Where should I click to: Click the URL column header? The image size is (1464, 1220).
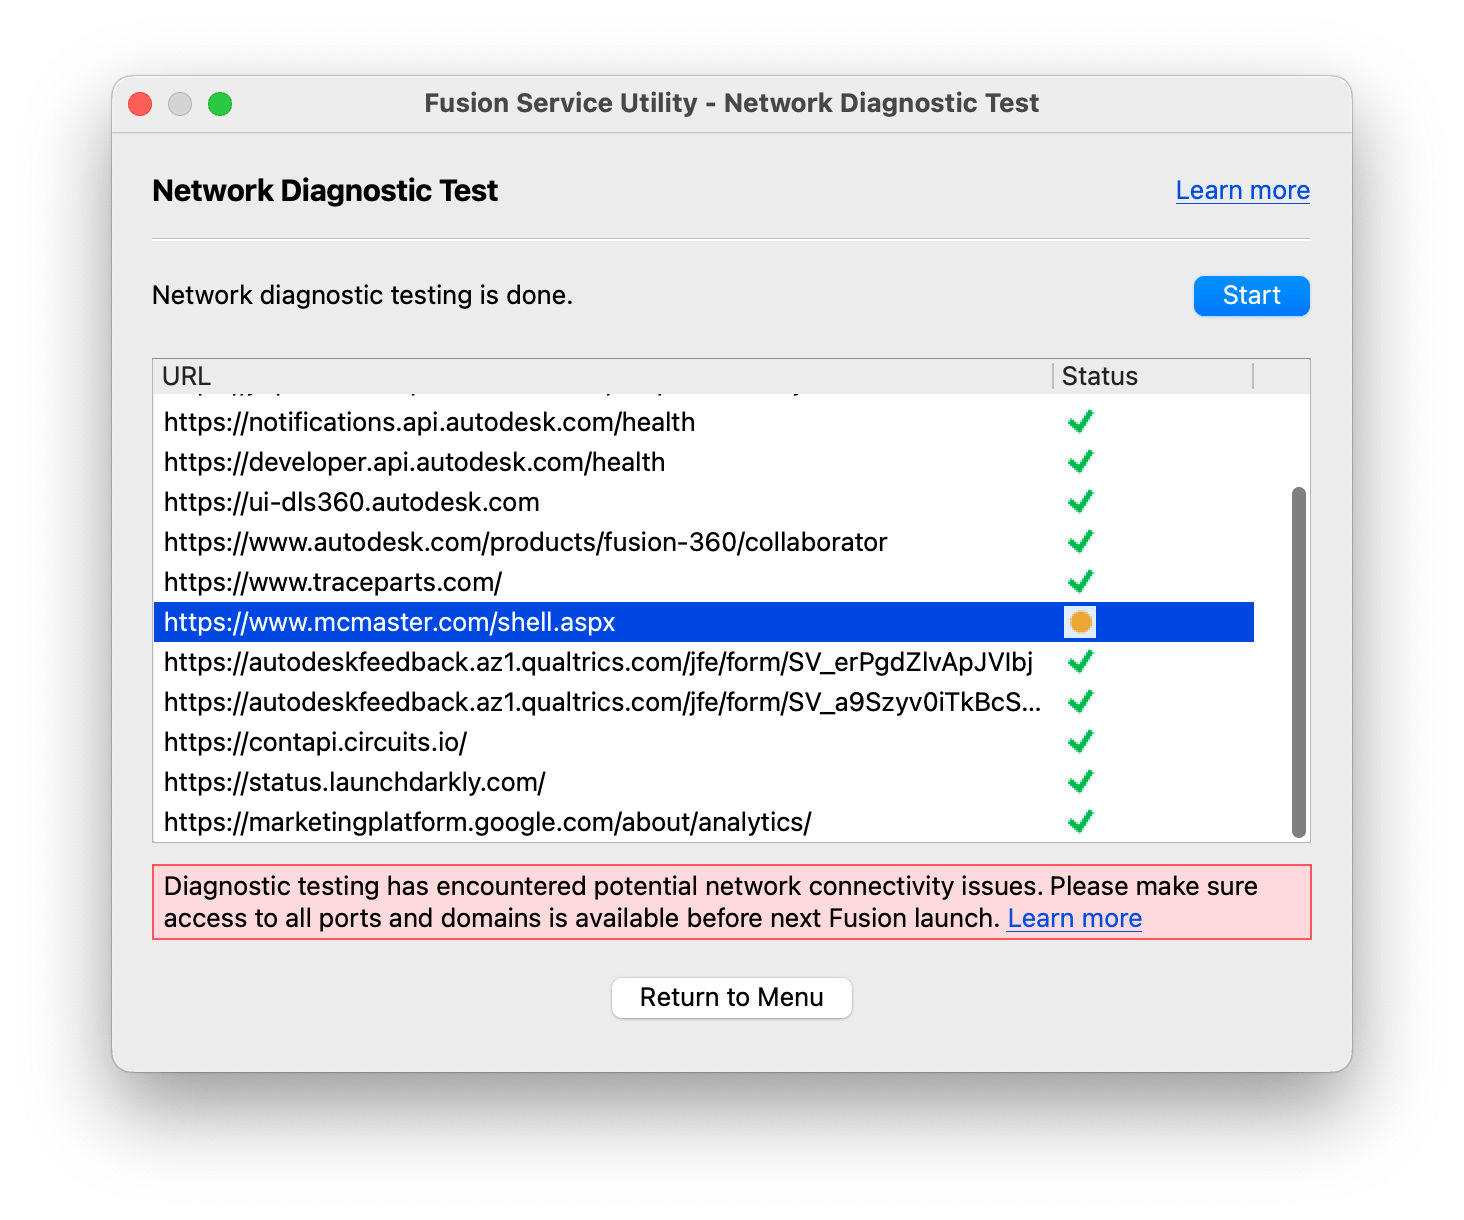click(x=187, y=375)
